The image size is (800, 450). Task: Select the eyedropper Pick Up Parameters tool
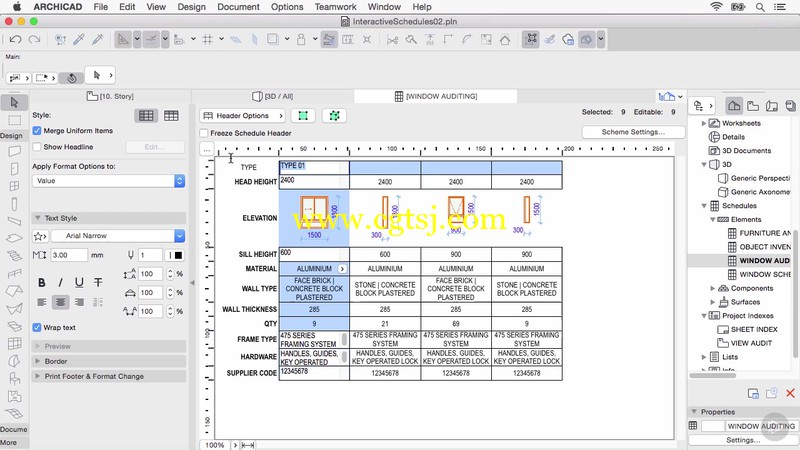(79, 39)
